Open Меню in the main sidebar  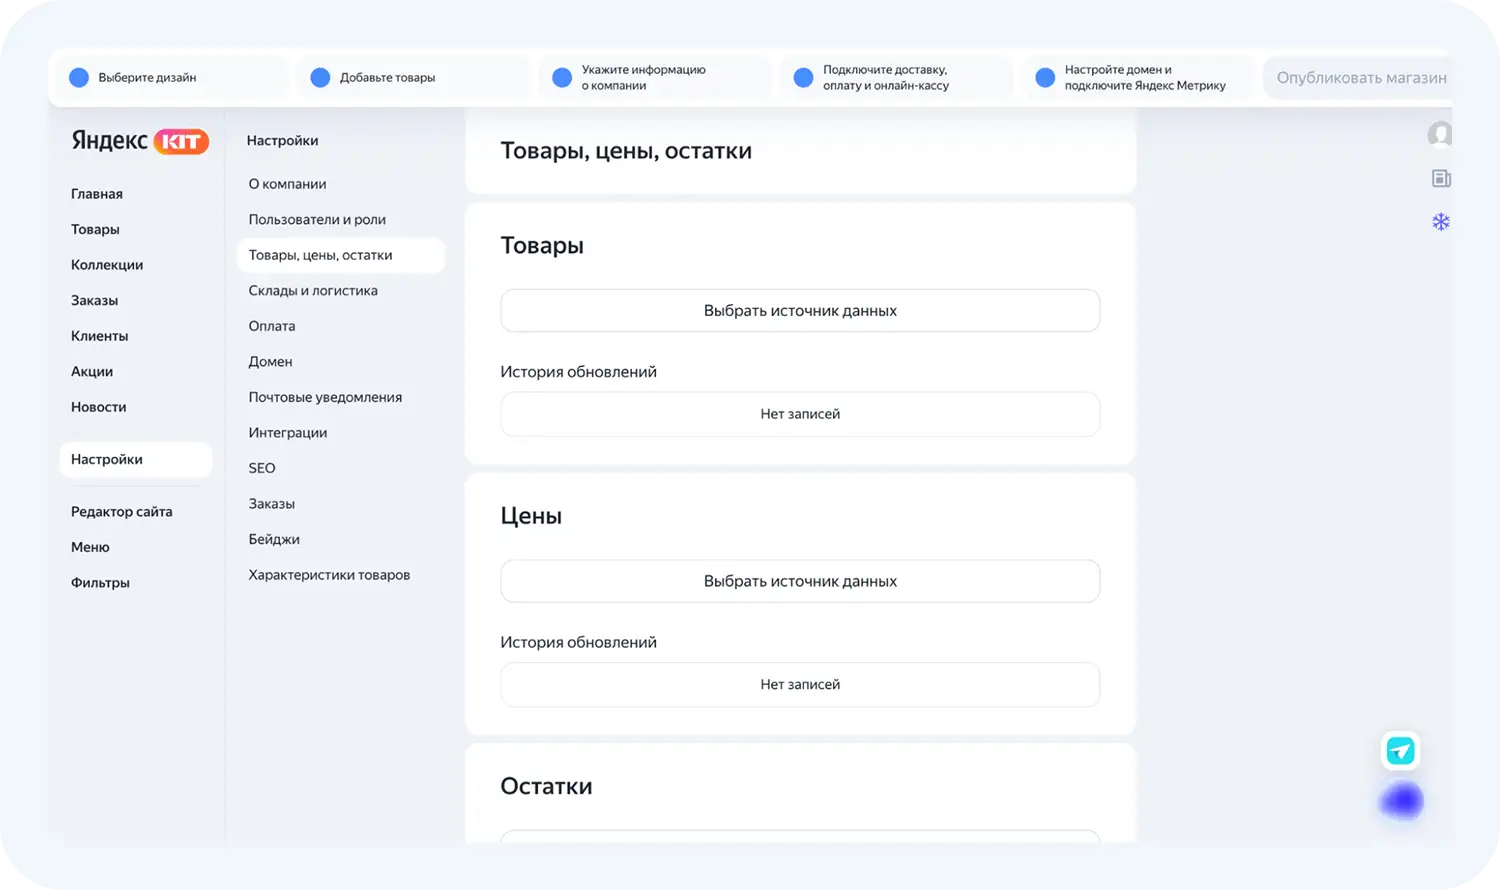coord(90,547)
